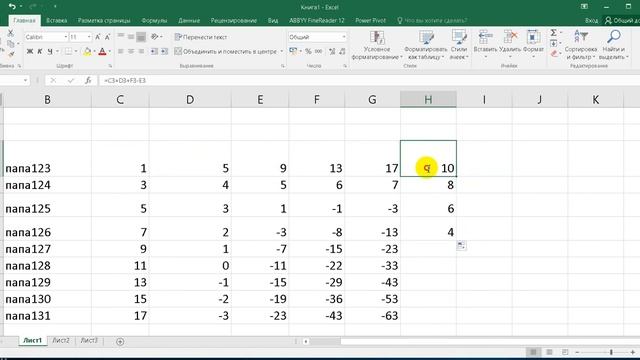Align cell text to the left
640x360 pixels.
tap(121, 51)
